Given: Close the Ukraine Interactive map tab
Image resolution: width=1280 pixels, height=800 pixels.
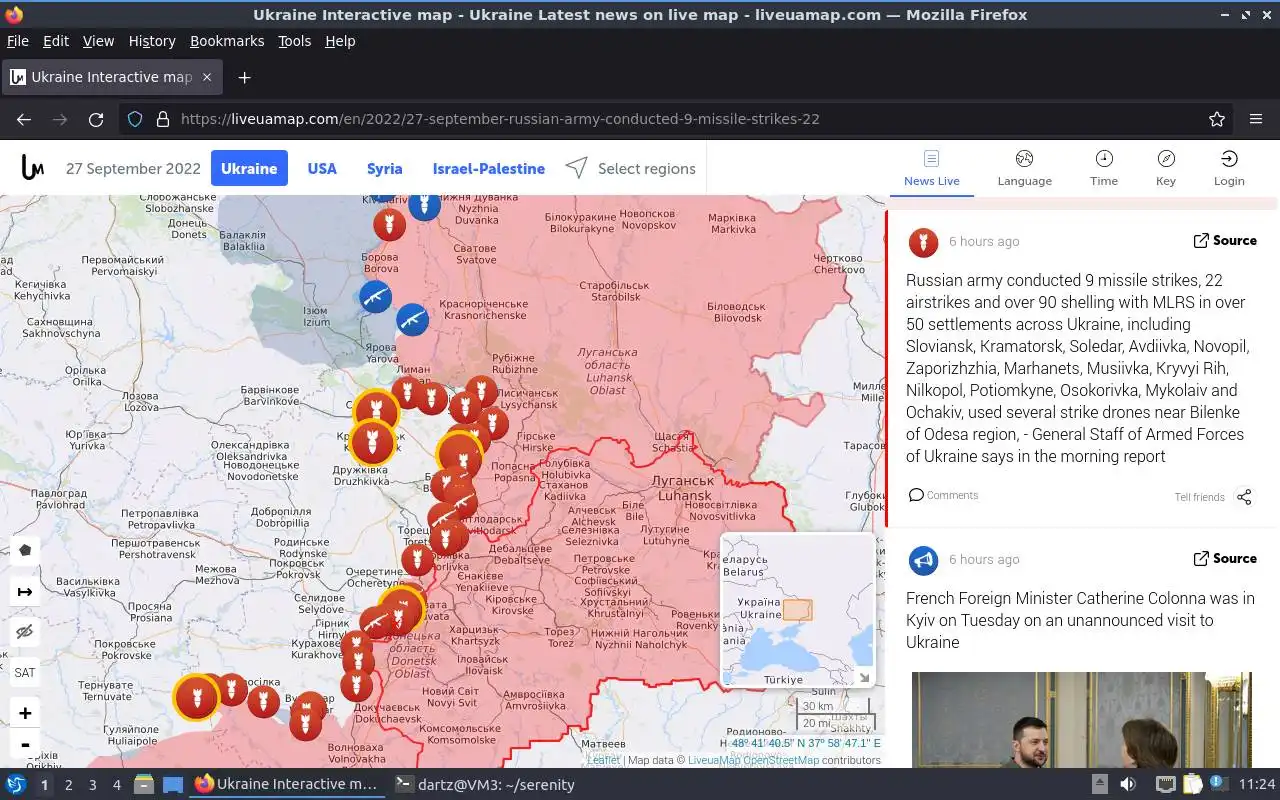Looking at the screenshot, I should click(x=207, y=77).
